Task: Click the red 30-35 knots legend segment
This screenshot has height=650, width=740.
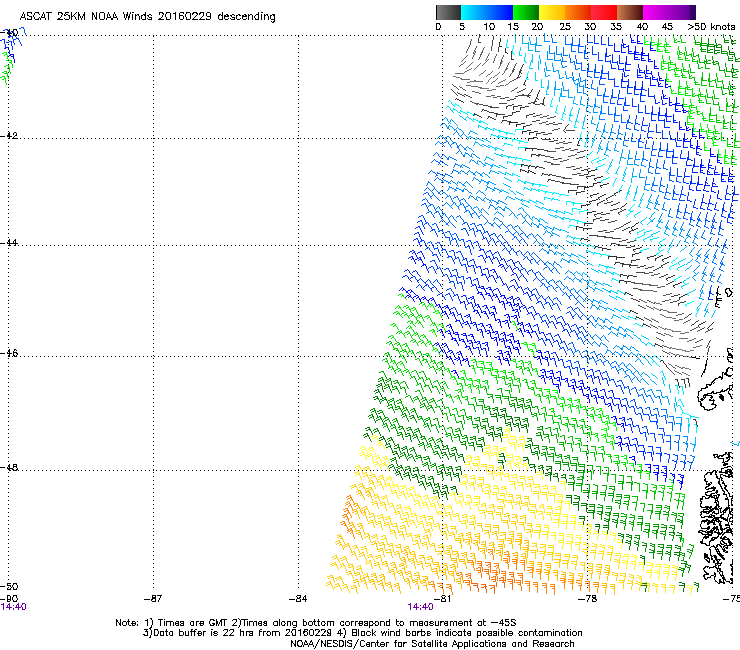Action: 604,12
